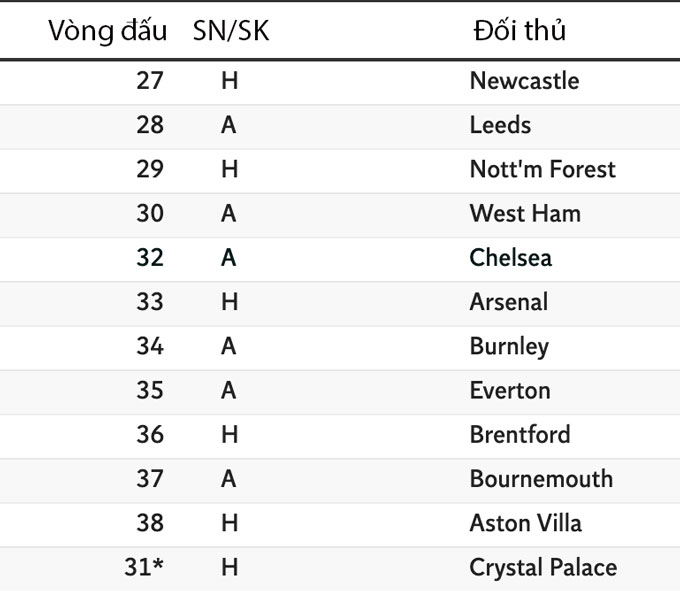Screen dimensions: 680x591
Task: Click the "Đối thủ" column header
Action: 519,31
